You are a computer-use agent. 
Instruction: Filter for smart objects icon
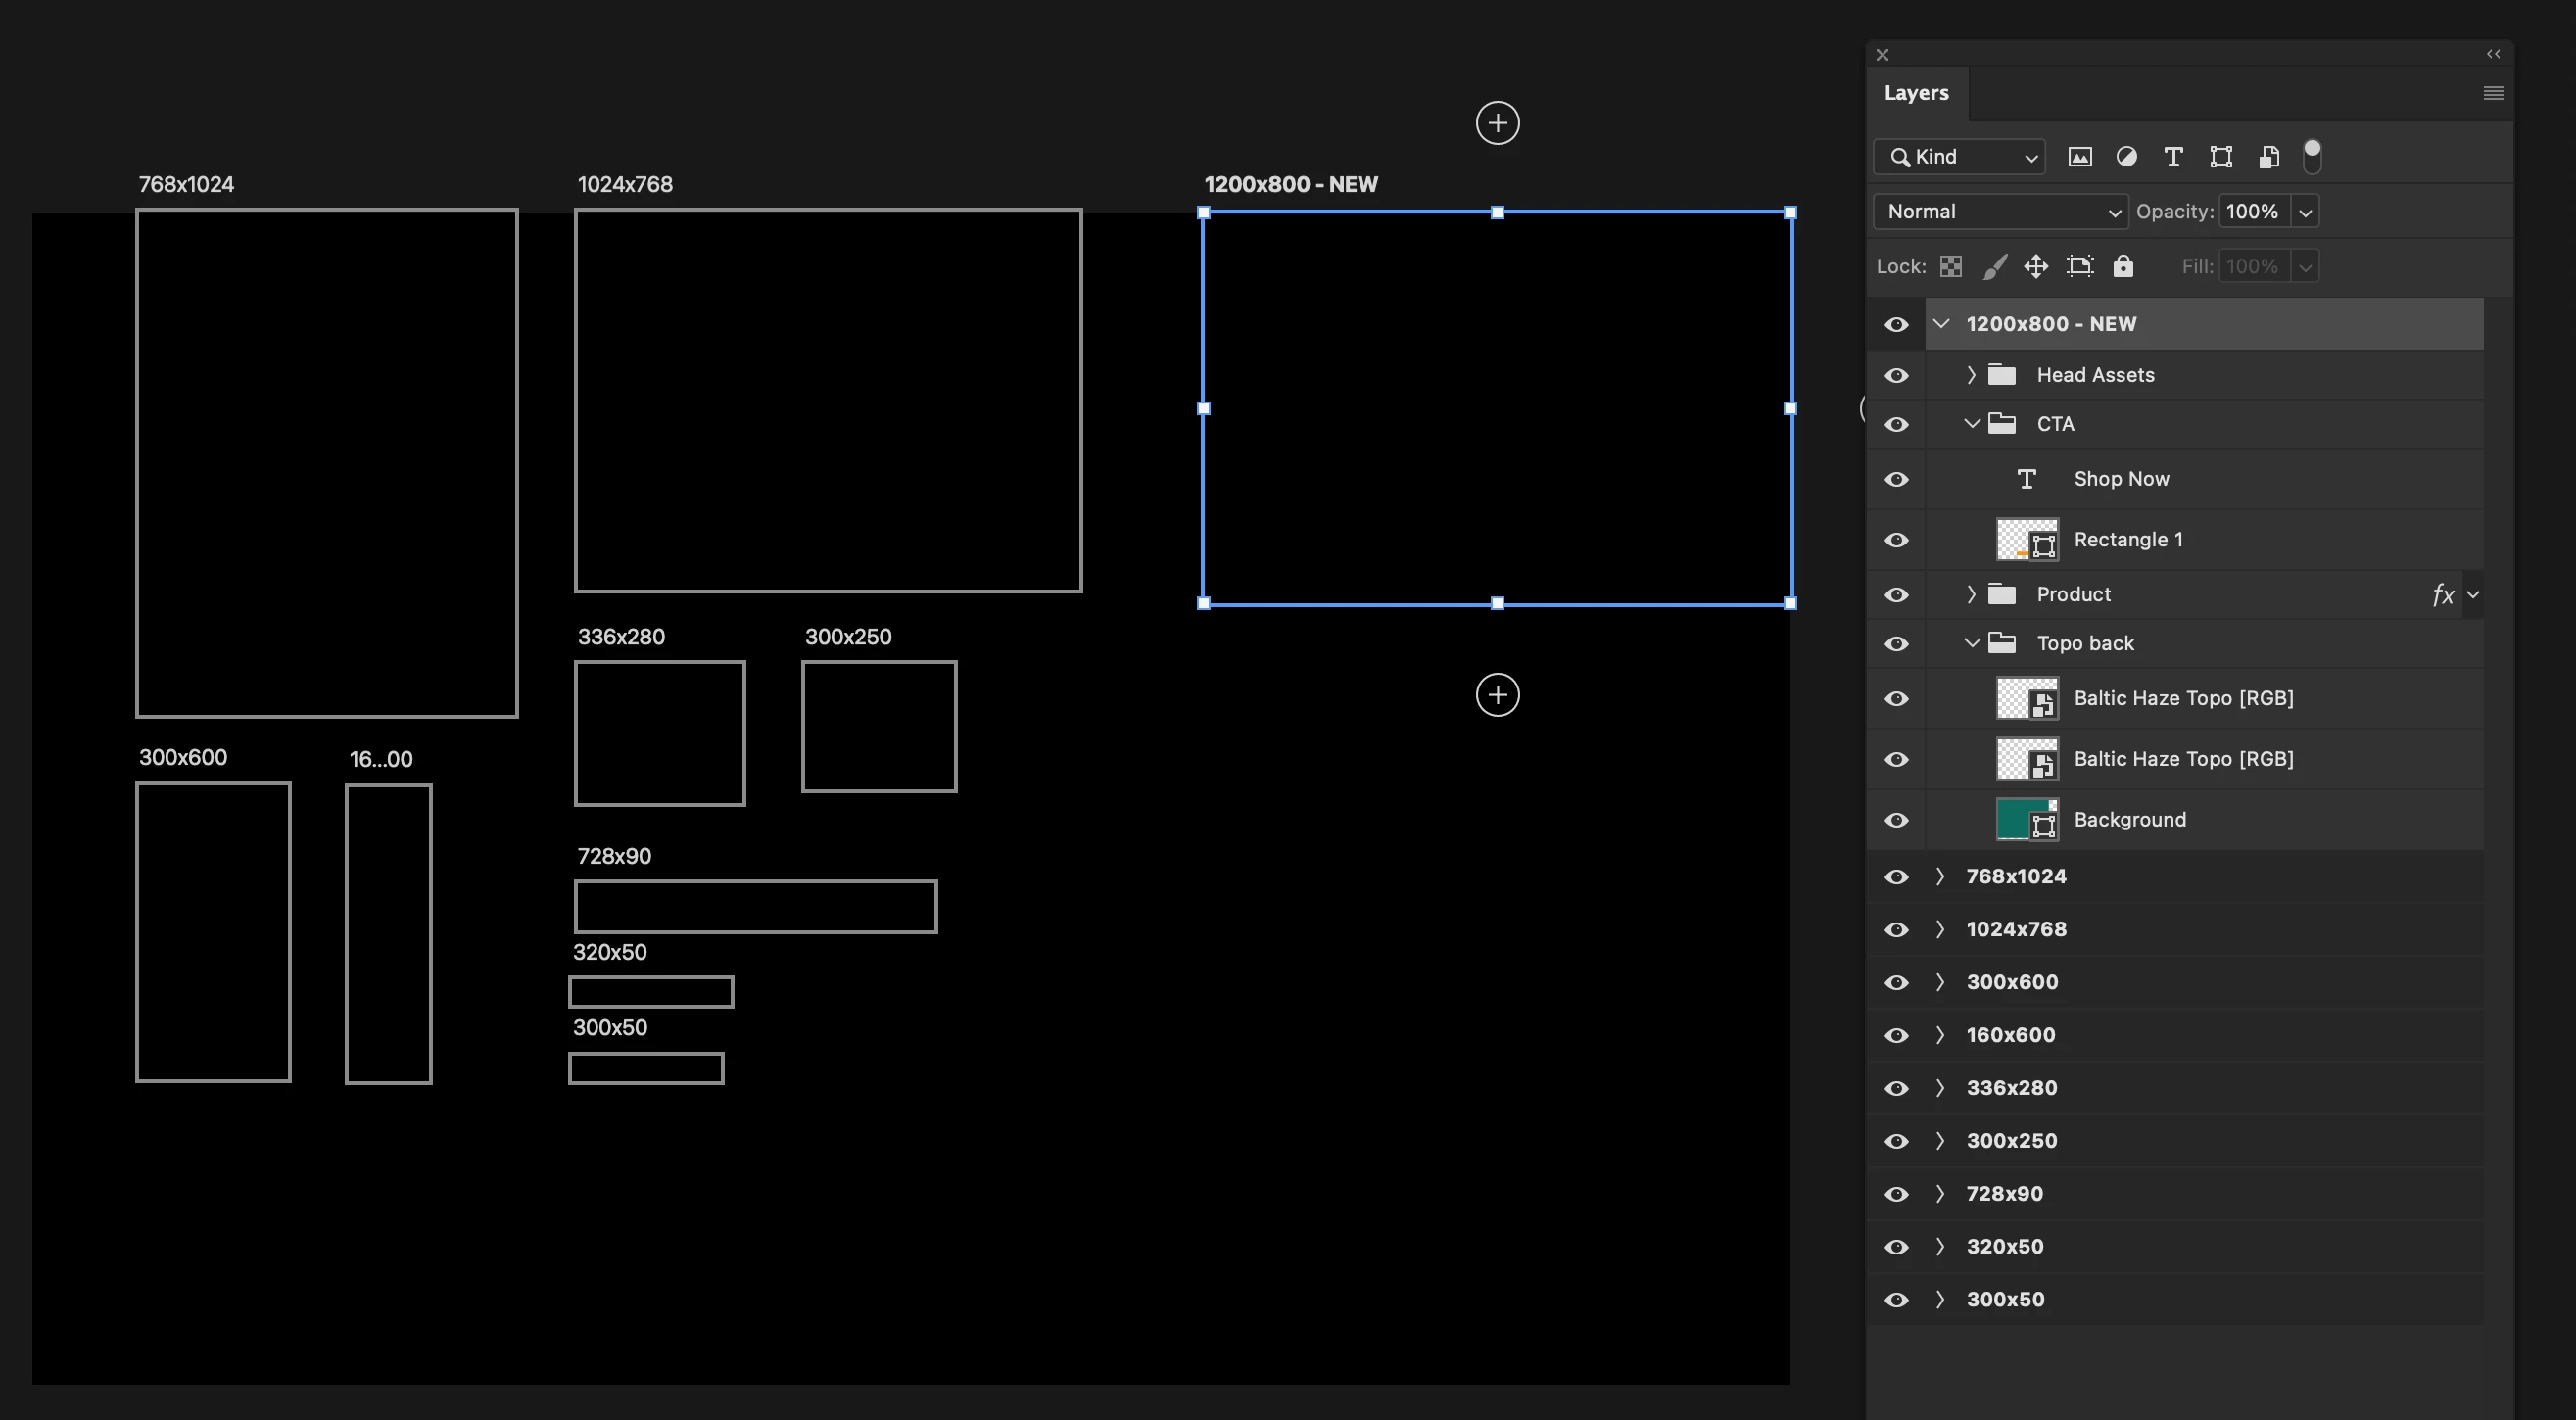coord(2268,157)
